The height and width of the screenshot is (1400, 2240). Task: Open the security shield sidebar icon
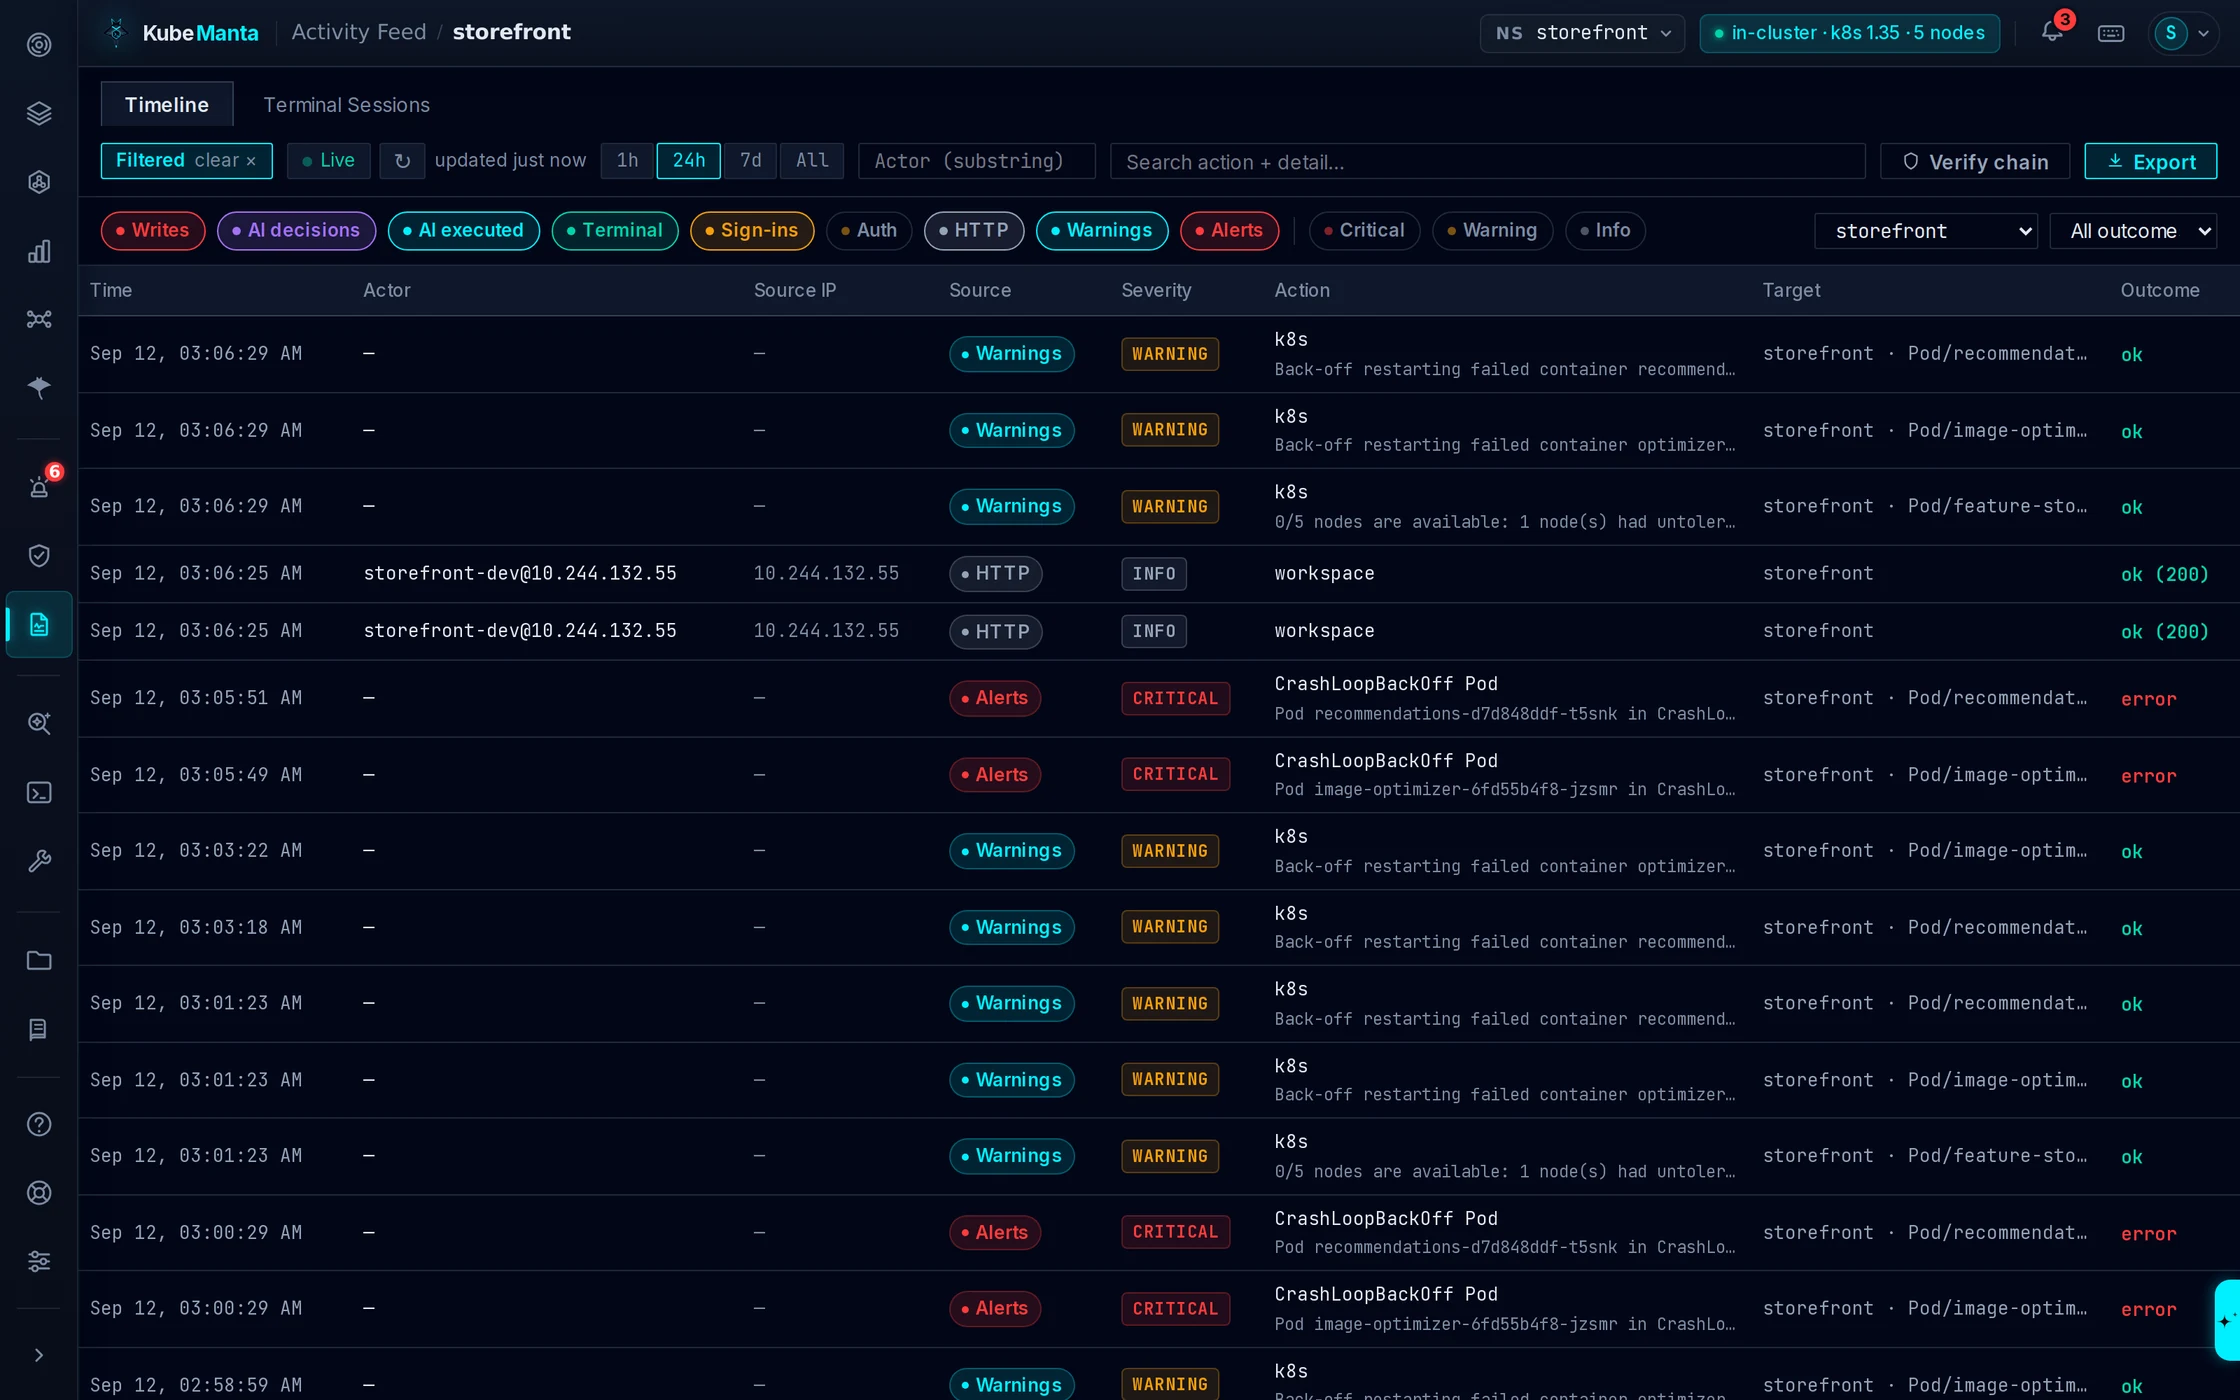point(39,556)
